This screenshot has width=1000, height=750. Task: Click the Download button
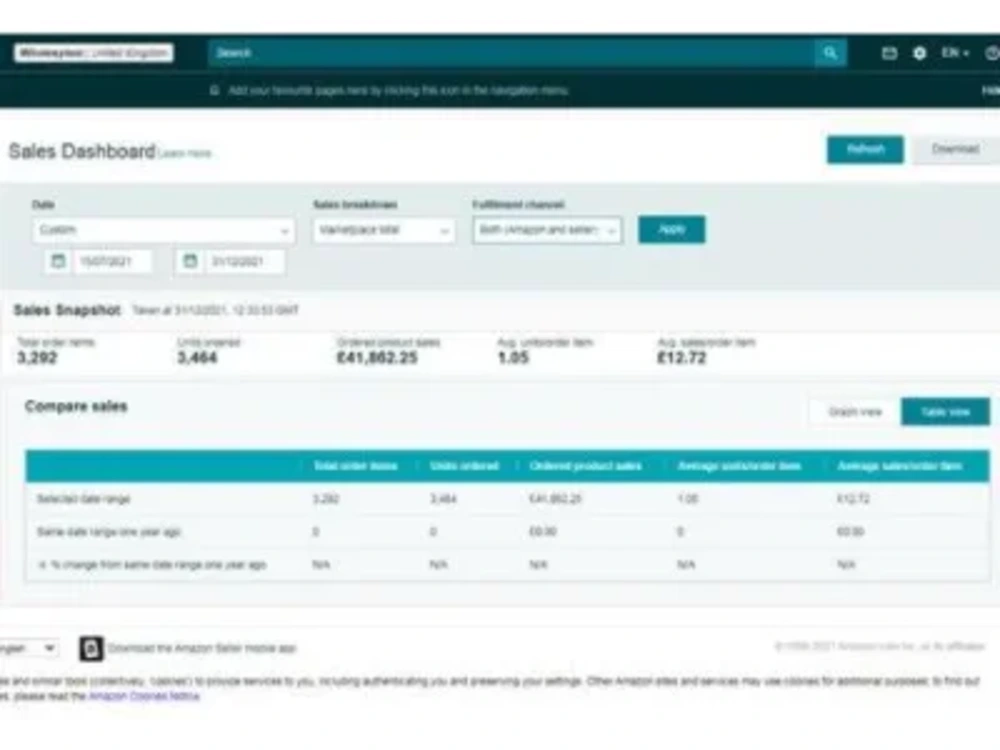coord(955,150)
